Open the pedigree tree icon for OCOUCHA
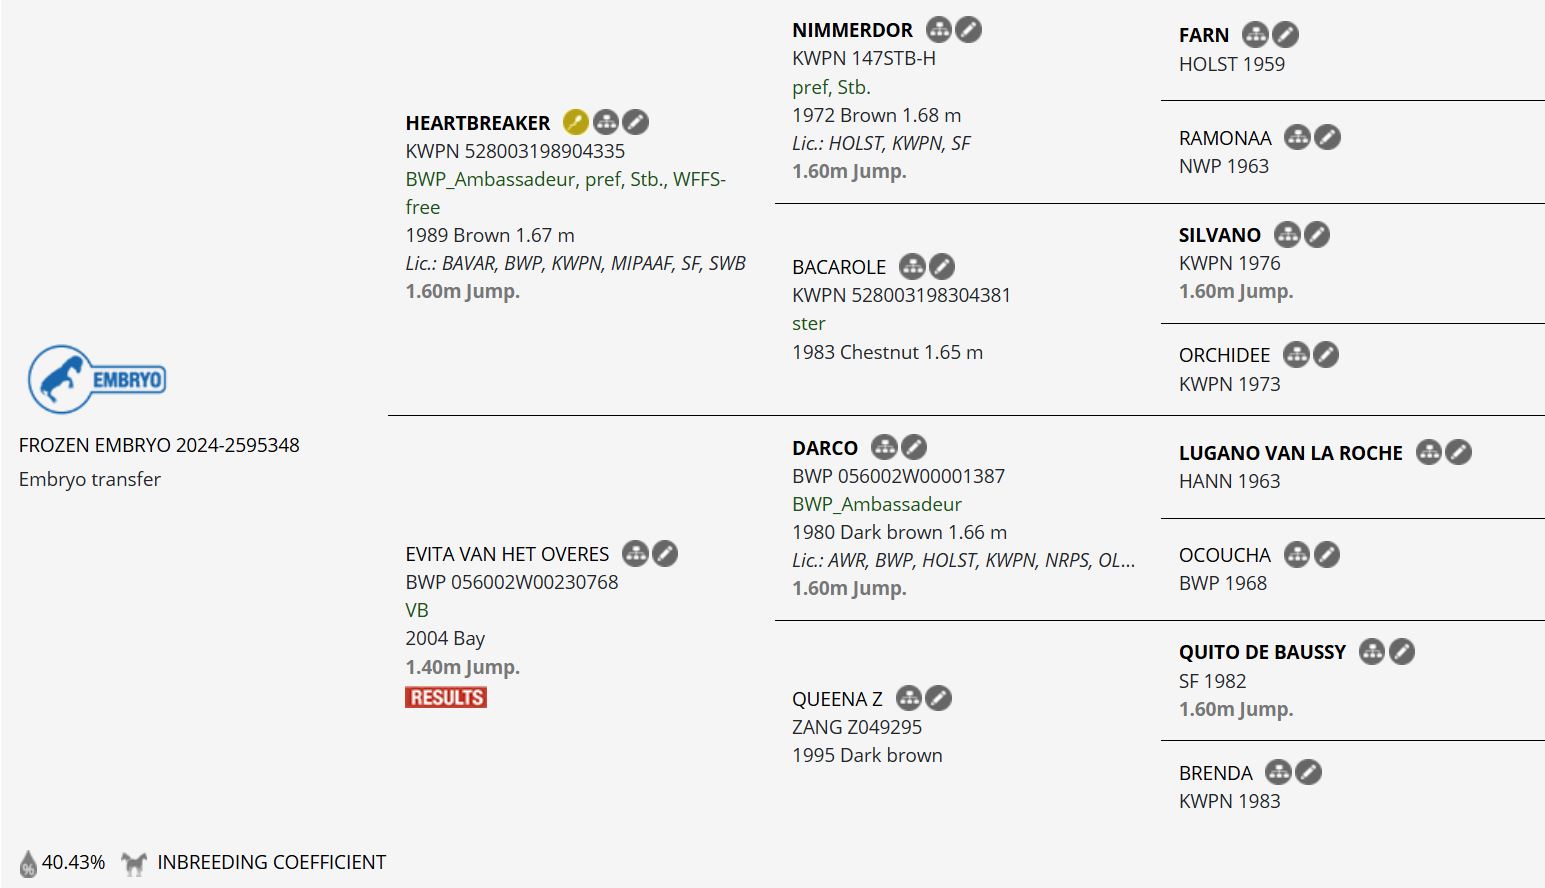 point(1297,554)
